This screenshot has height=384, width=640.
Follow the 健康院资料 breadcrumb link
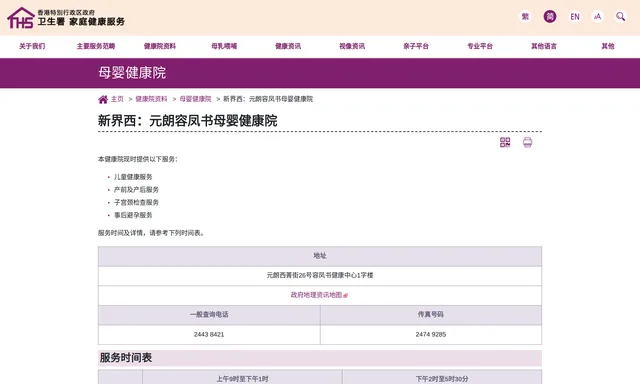coord(151,99)
